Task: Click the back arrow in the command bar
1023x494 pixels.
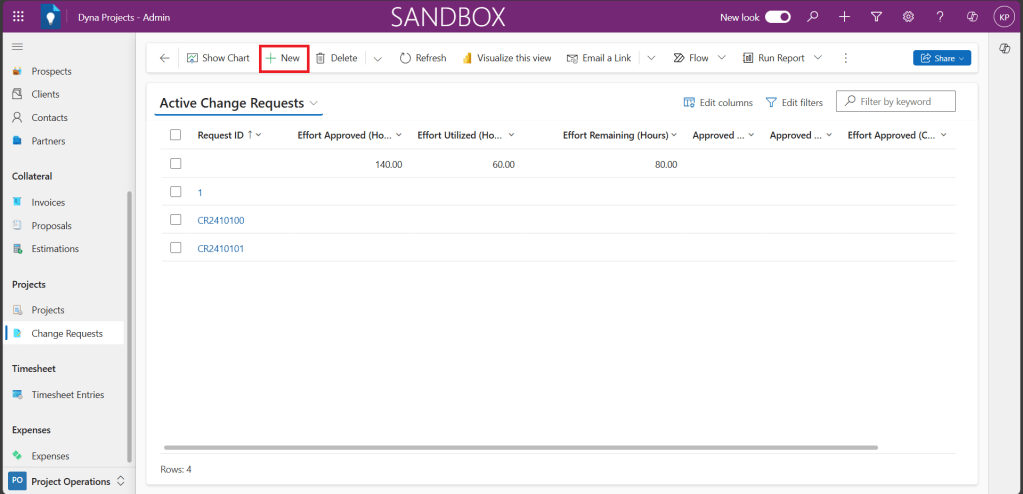Action: coord(164,58)
